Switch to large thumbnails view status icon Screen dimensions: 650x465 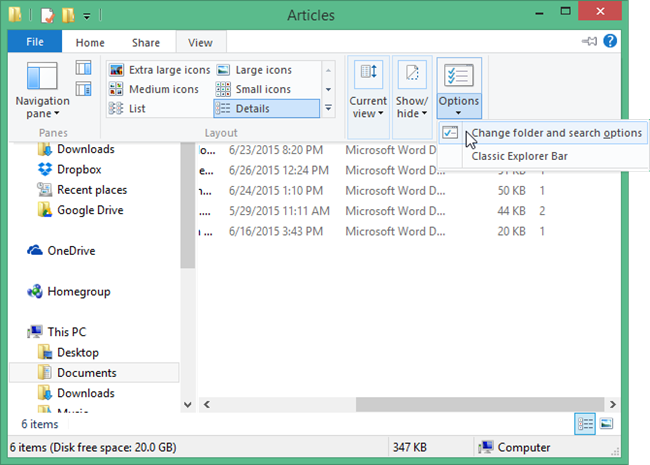point(606,424)
